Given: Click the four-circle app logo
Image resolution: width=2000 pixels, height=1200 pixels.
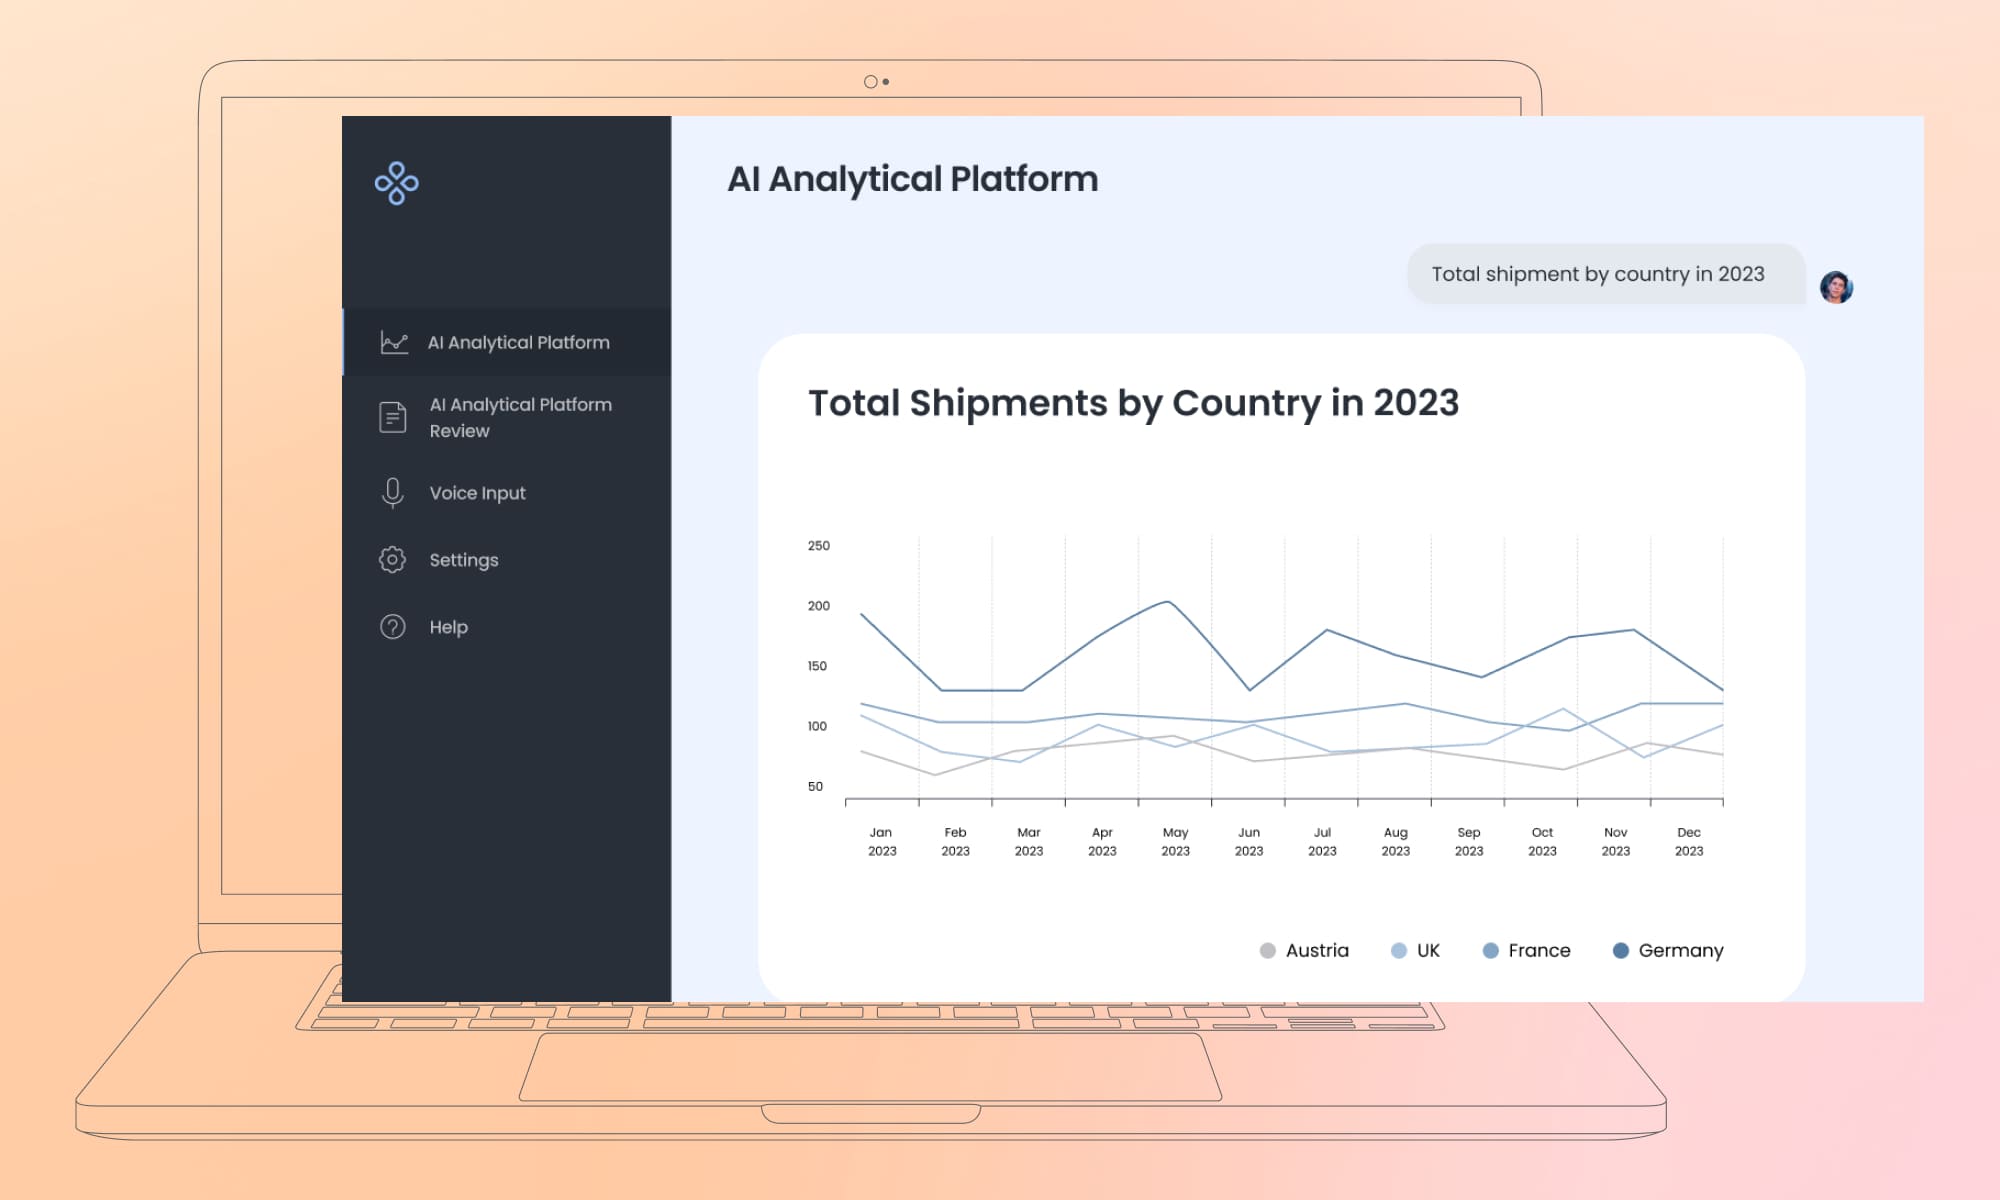Looking at the screenshot, I should 396,183.
